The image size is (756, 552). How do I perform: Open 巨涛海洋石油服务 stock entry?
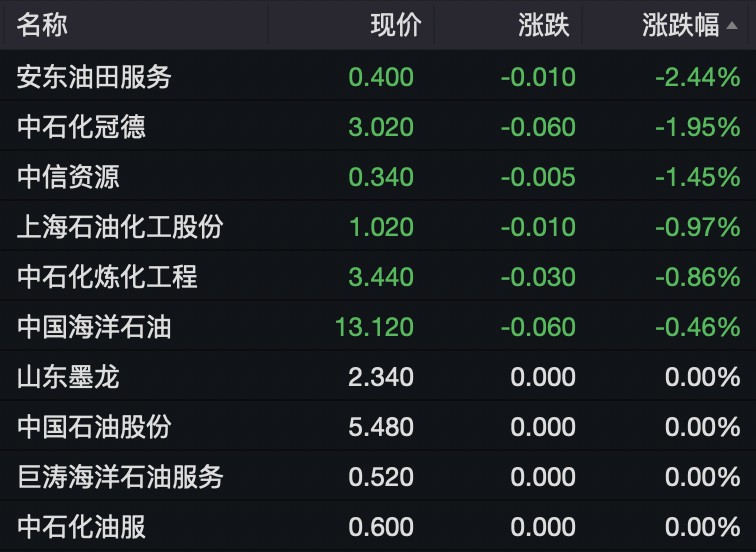point(120,477)
